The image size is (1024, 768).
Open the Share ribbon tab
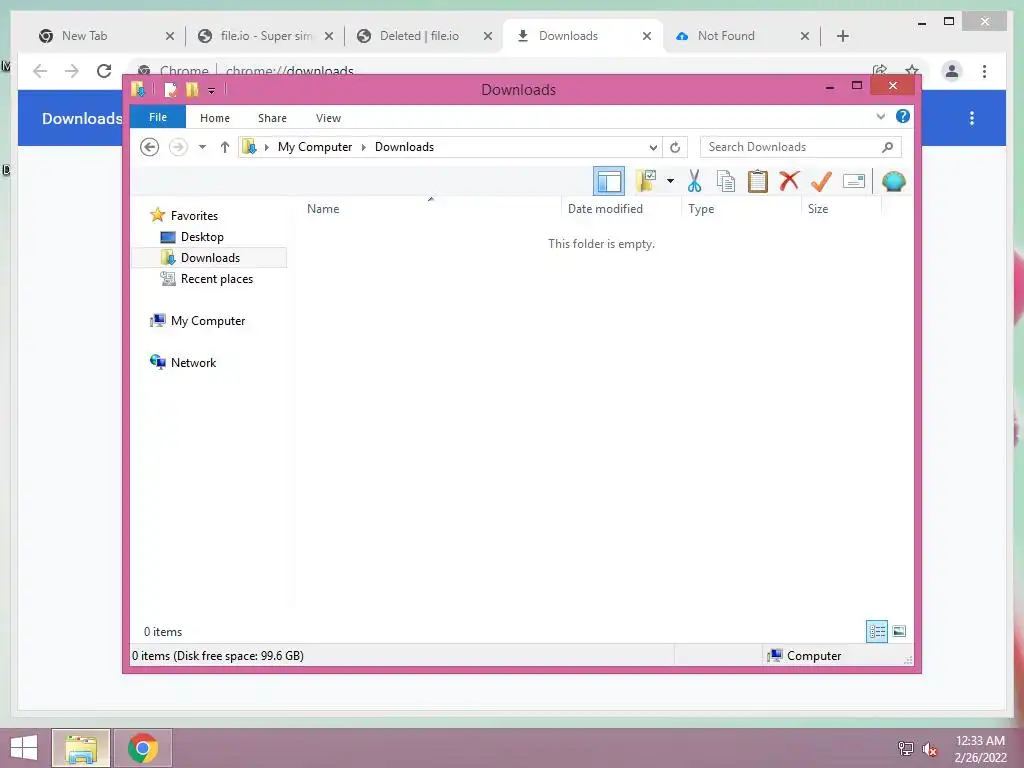click(272, 118)
